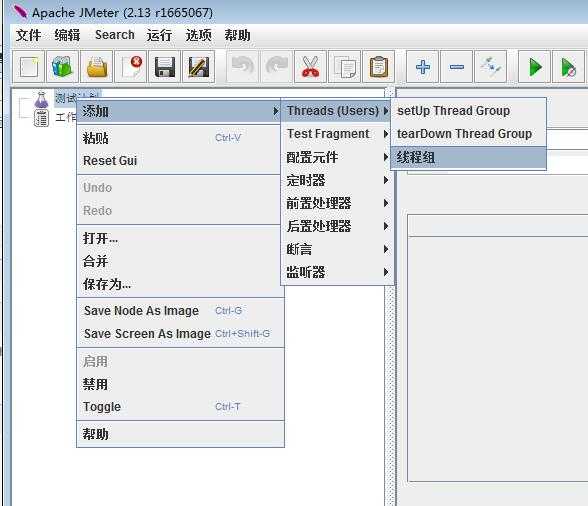The height and width of the screenshot is (506, 588).
Task: Click the Open file folder icon
Action: (96, 67)
